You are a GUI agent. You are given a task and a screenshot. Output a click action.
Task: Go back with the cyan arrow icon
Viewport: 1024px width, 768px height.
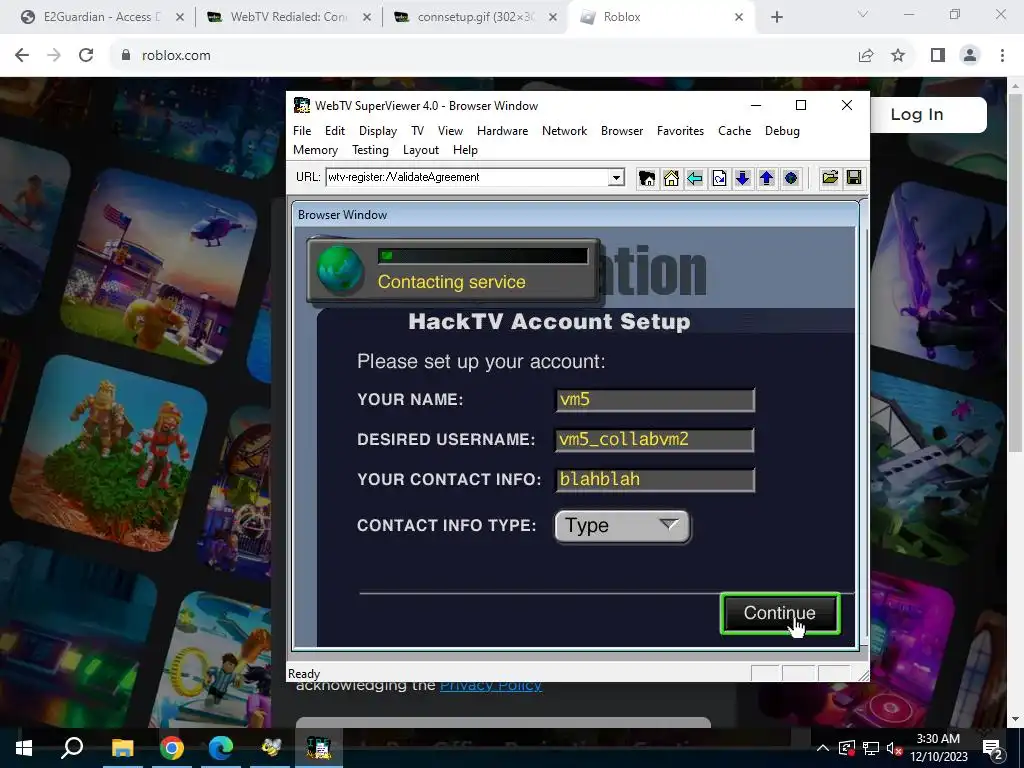click(695, 178)
